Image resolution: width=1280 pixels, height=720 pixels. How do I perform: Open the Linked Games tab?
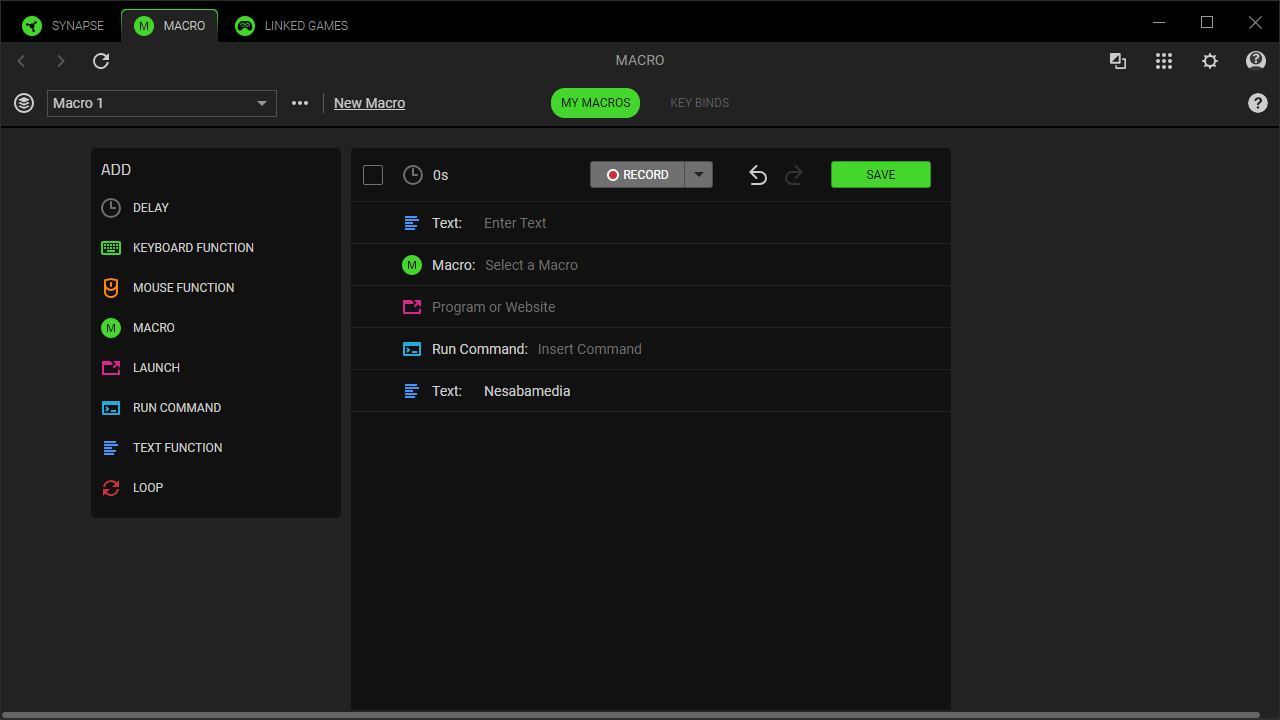[292, 26]
